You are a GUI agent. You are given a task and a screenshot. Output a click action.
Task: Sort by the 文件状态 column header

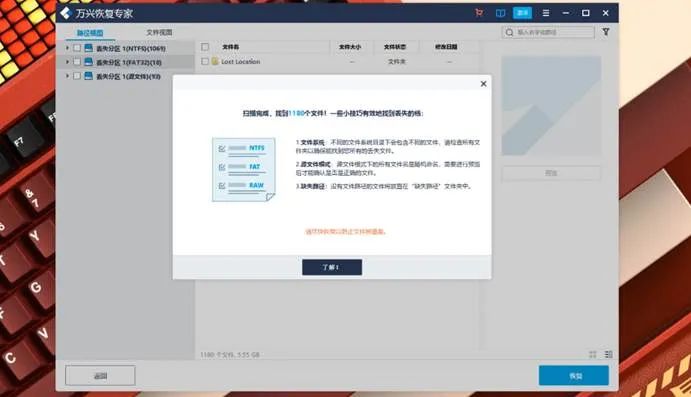click(x=395, y=47)
